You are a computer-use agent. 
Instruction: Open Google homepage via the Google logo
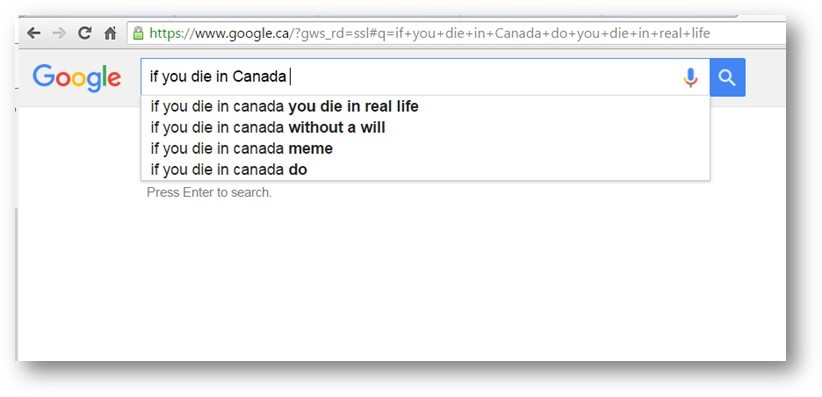(x=77, y=78)
